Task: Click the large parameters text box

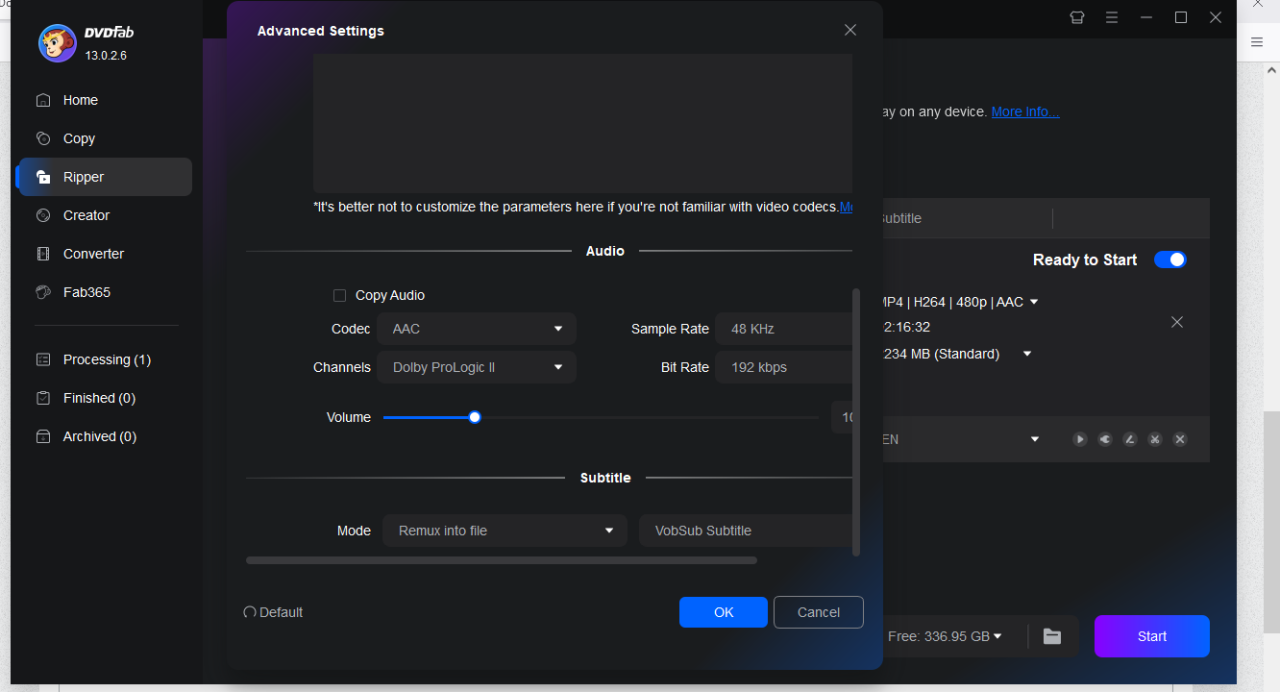Action: [x=583, y=123]
